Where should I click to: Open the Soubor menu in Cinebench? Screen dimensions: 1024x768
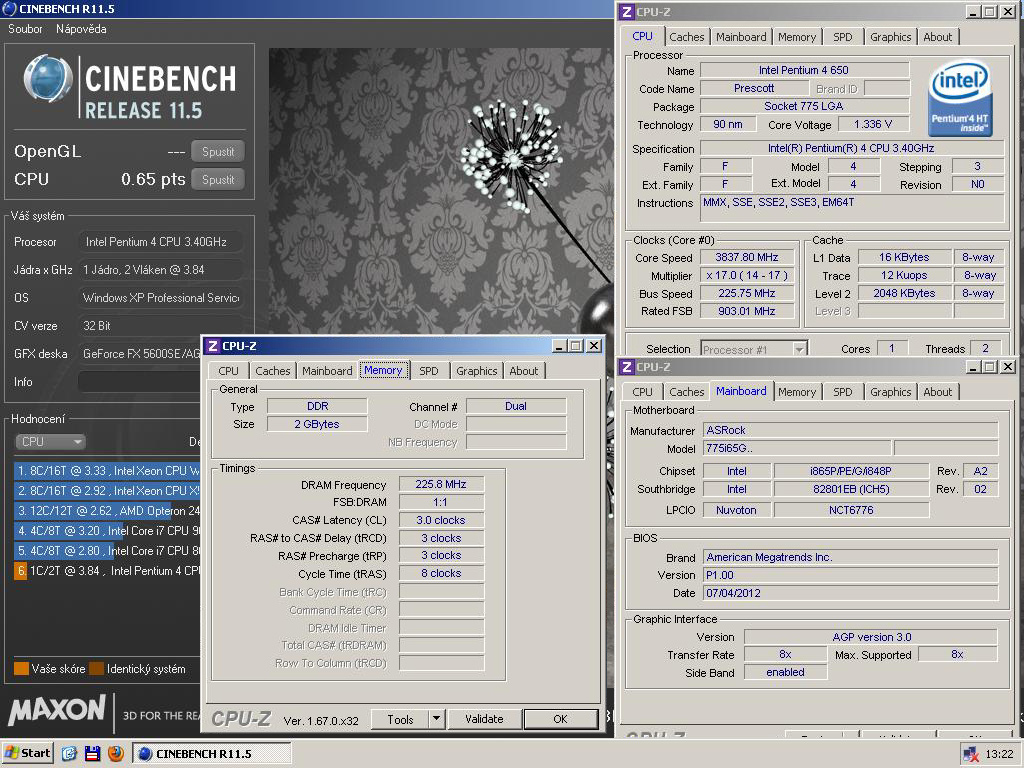25,29
